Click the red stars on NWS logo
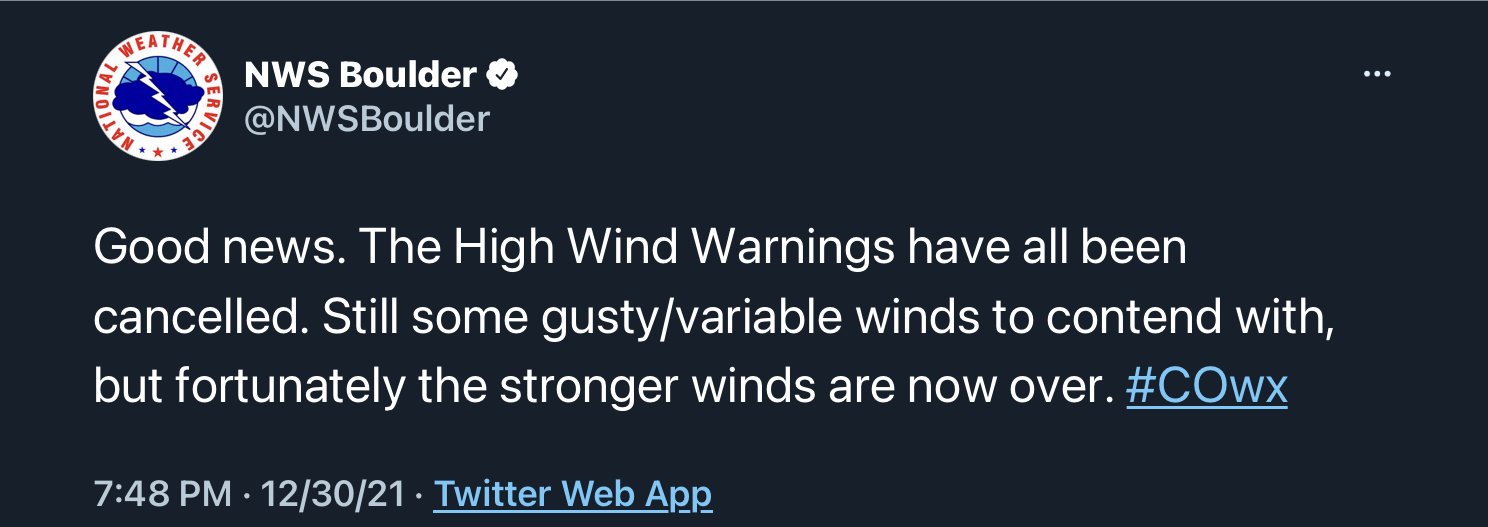Image resolution: width=1488 pixels, height=527 pixels. coord(157,149)
